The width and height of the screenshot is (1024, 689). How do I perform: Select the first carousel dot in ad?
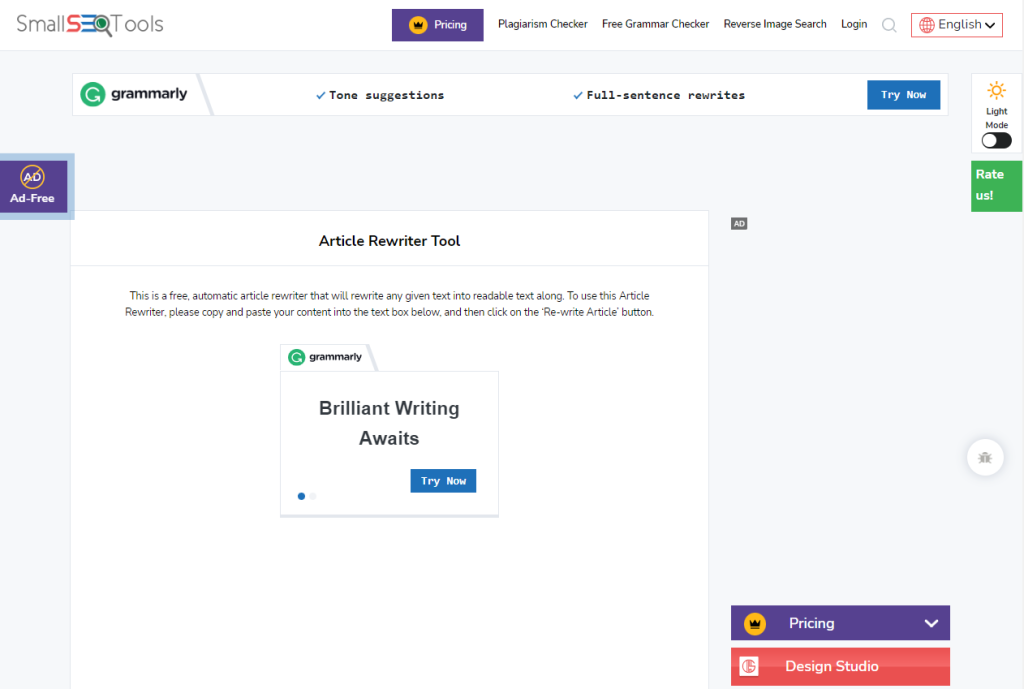[x=301, y=496]
